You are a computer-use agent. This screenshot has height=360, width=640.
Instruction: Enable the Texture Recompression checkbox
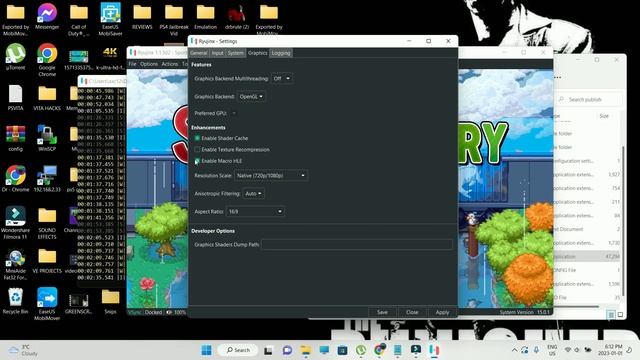[x=198, y=150]
